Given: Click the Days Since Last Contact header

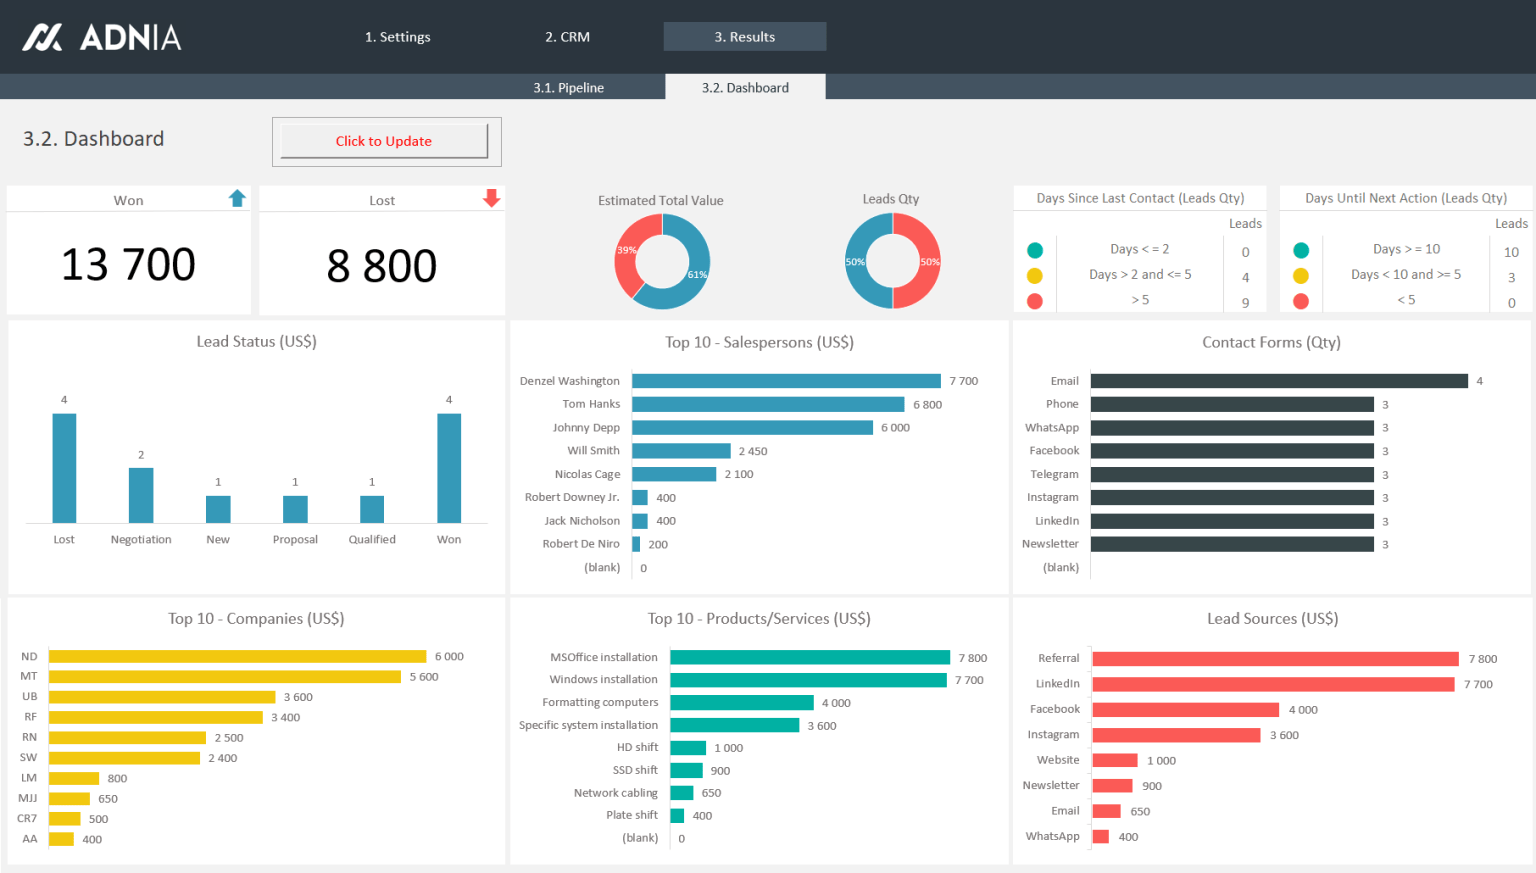Looking at the screenshot, I should tap(1140, 198).
